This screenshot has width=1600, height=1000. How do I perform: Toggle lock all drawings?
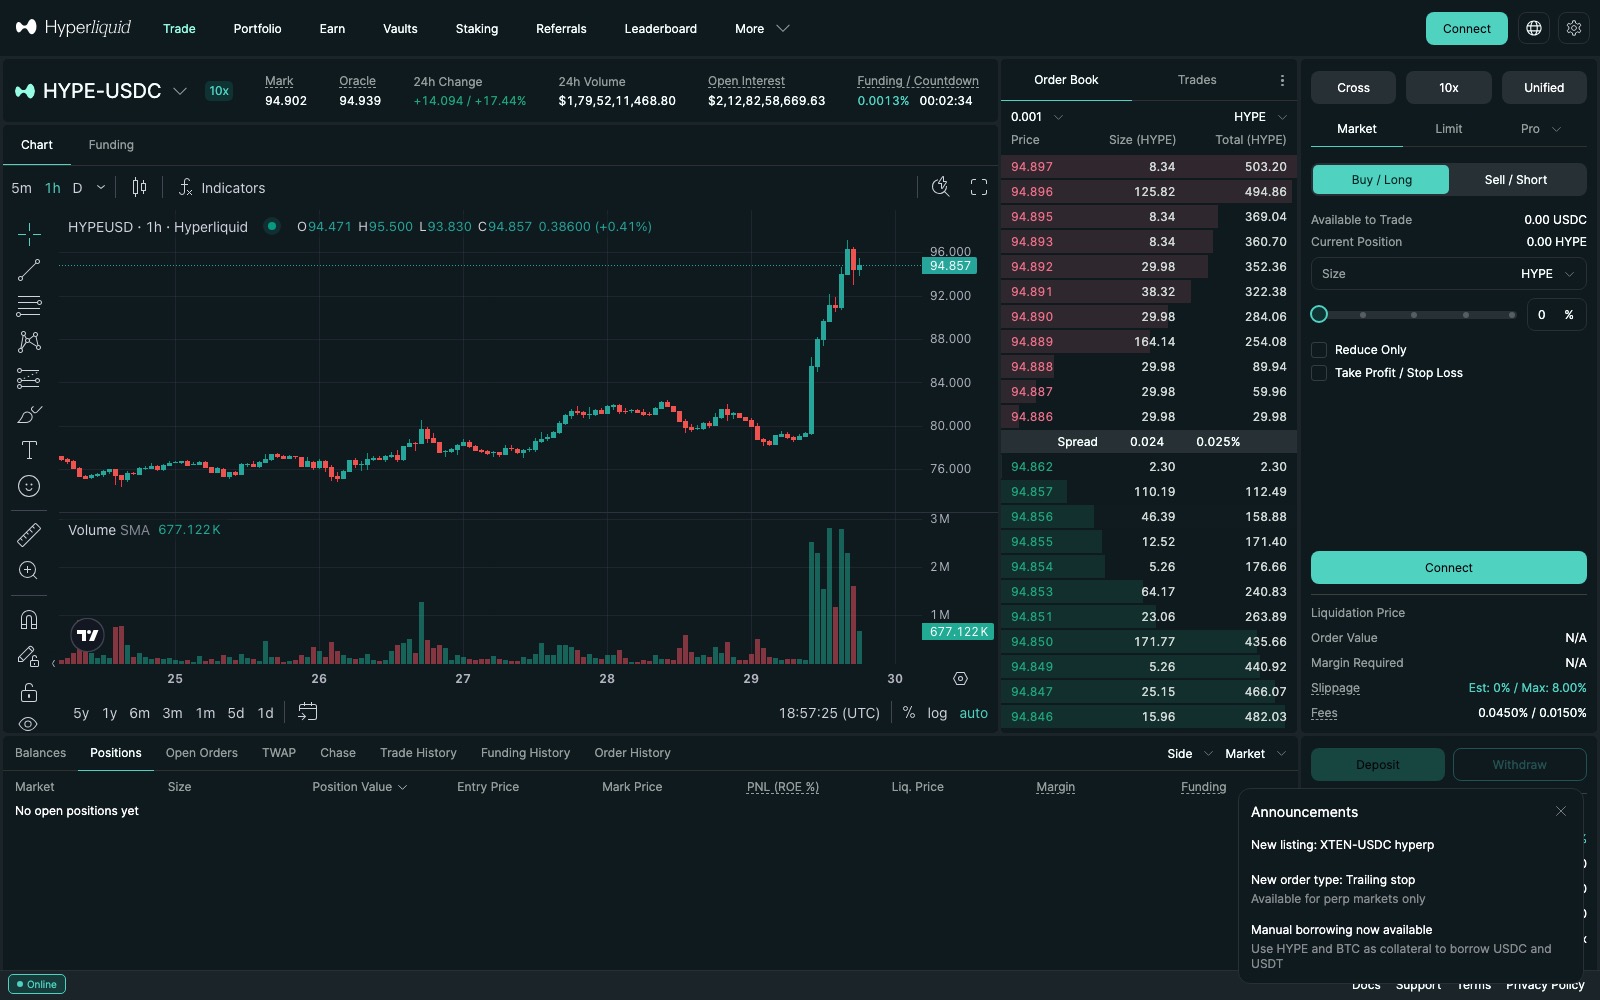[29, 692]
